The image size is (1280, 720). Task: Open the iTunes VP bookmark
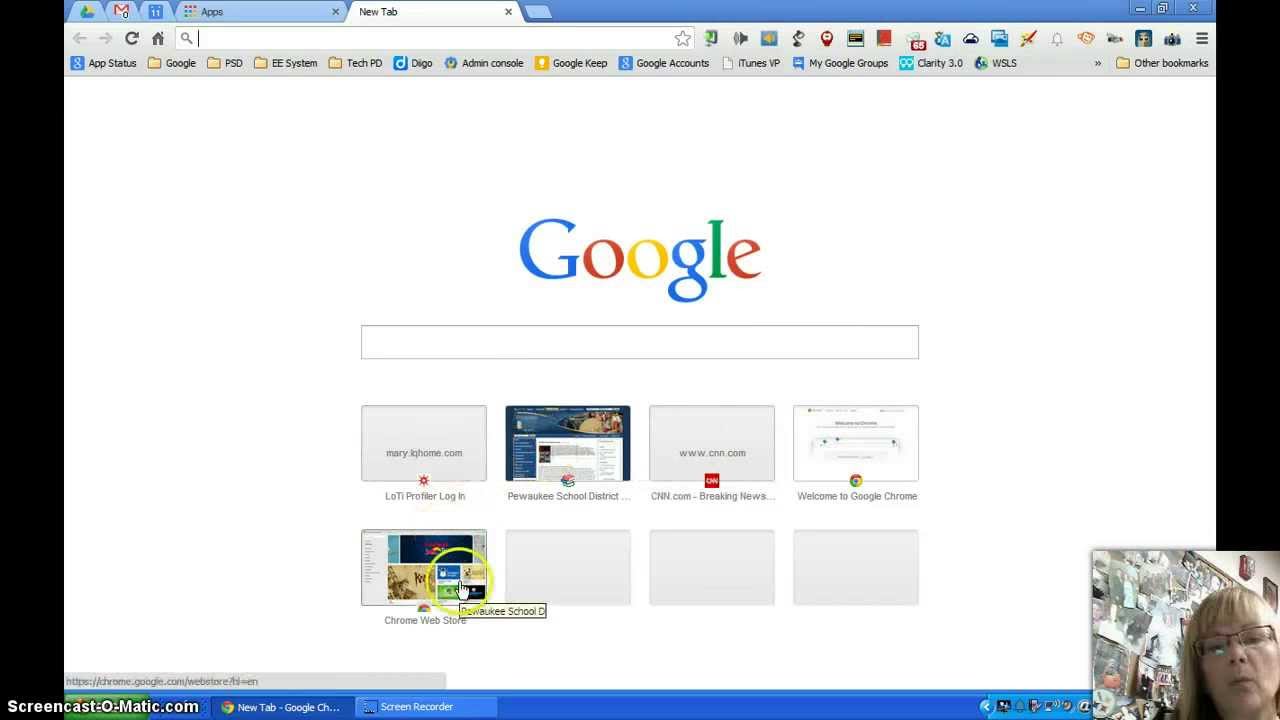pyautogui.click(x=750, y=63)
